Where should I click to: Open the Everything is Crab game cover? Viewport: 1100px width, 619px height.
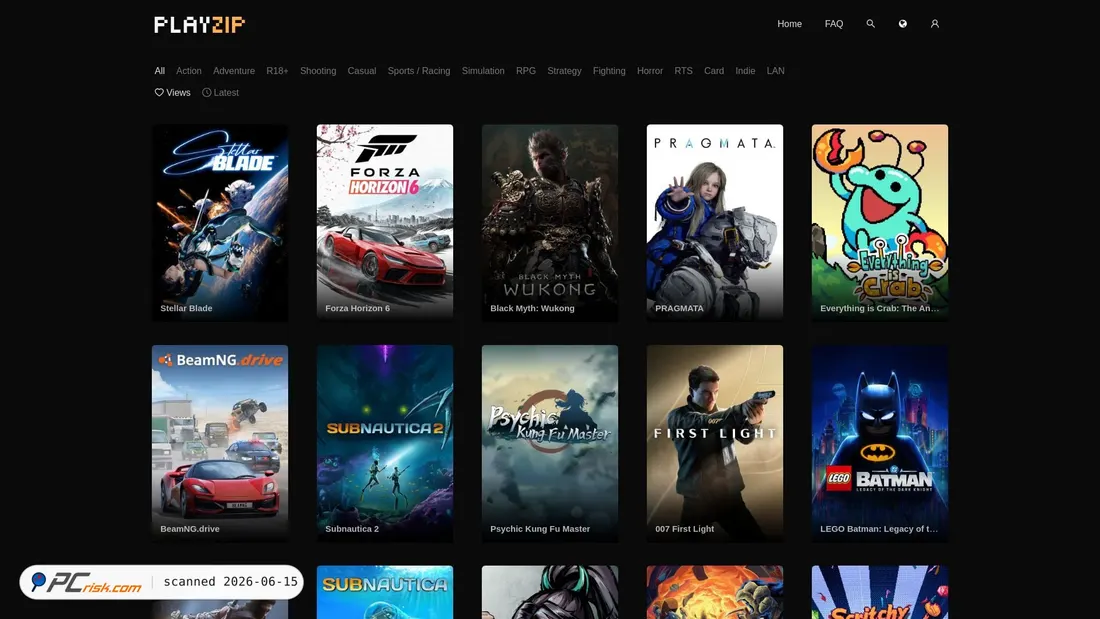[x=880, y=222]
